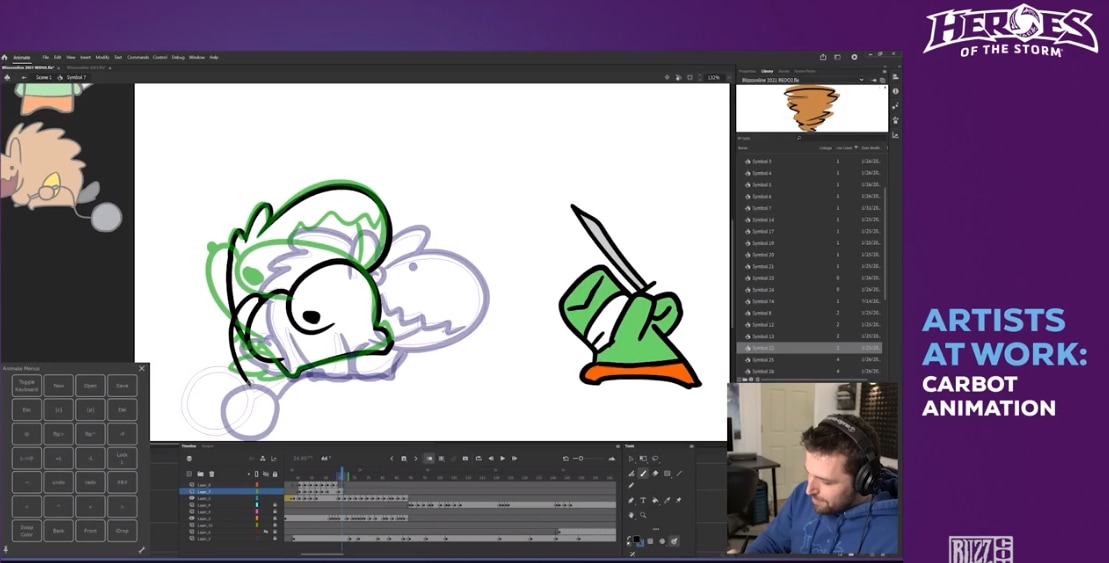
Task: Click the layer depth camera icon in timeline
Action: point(274,458)
